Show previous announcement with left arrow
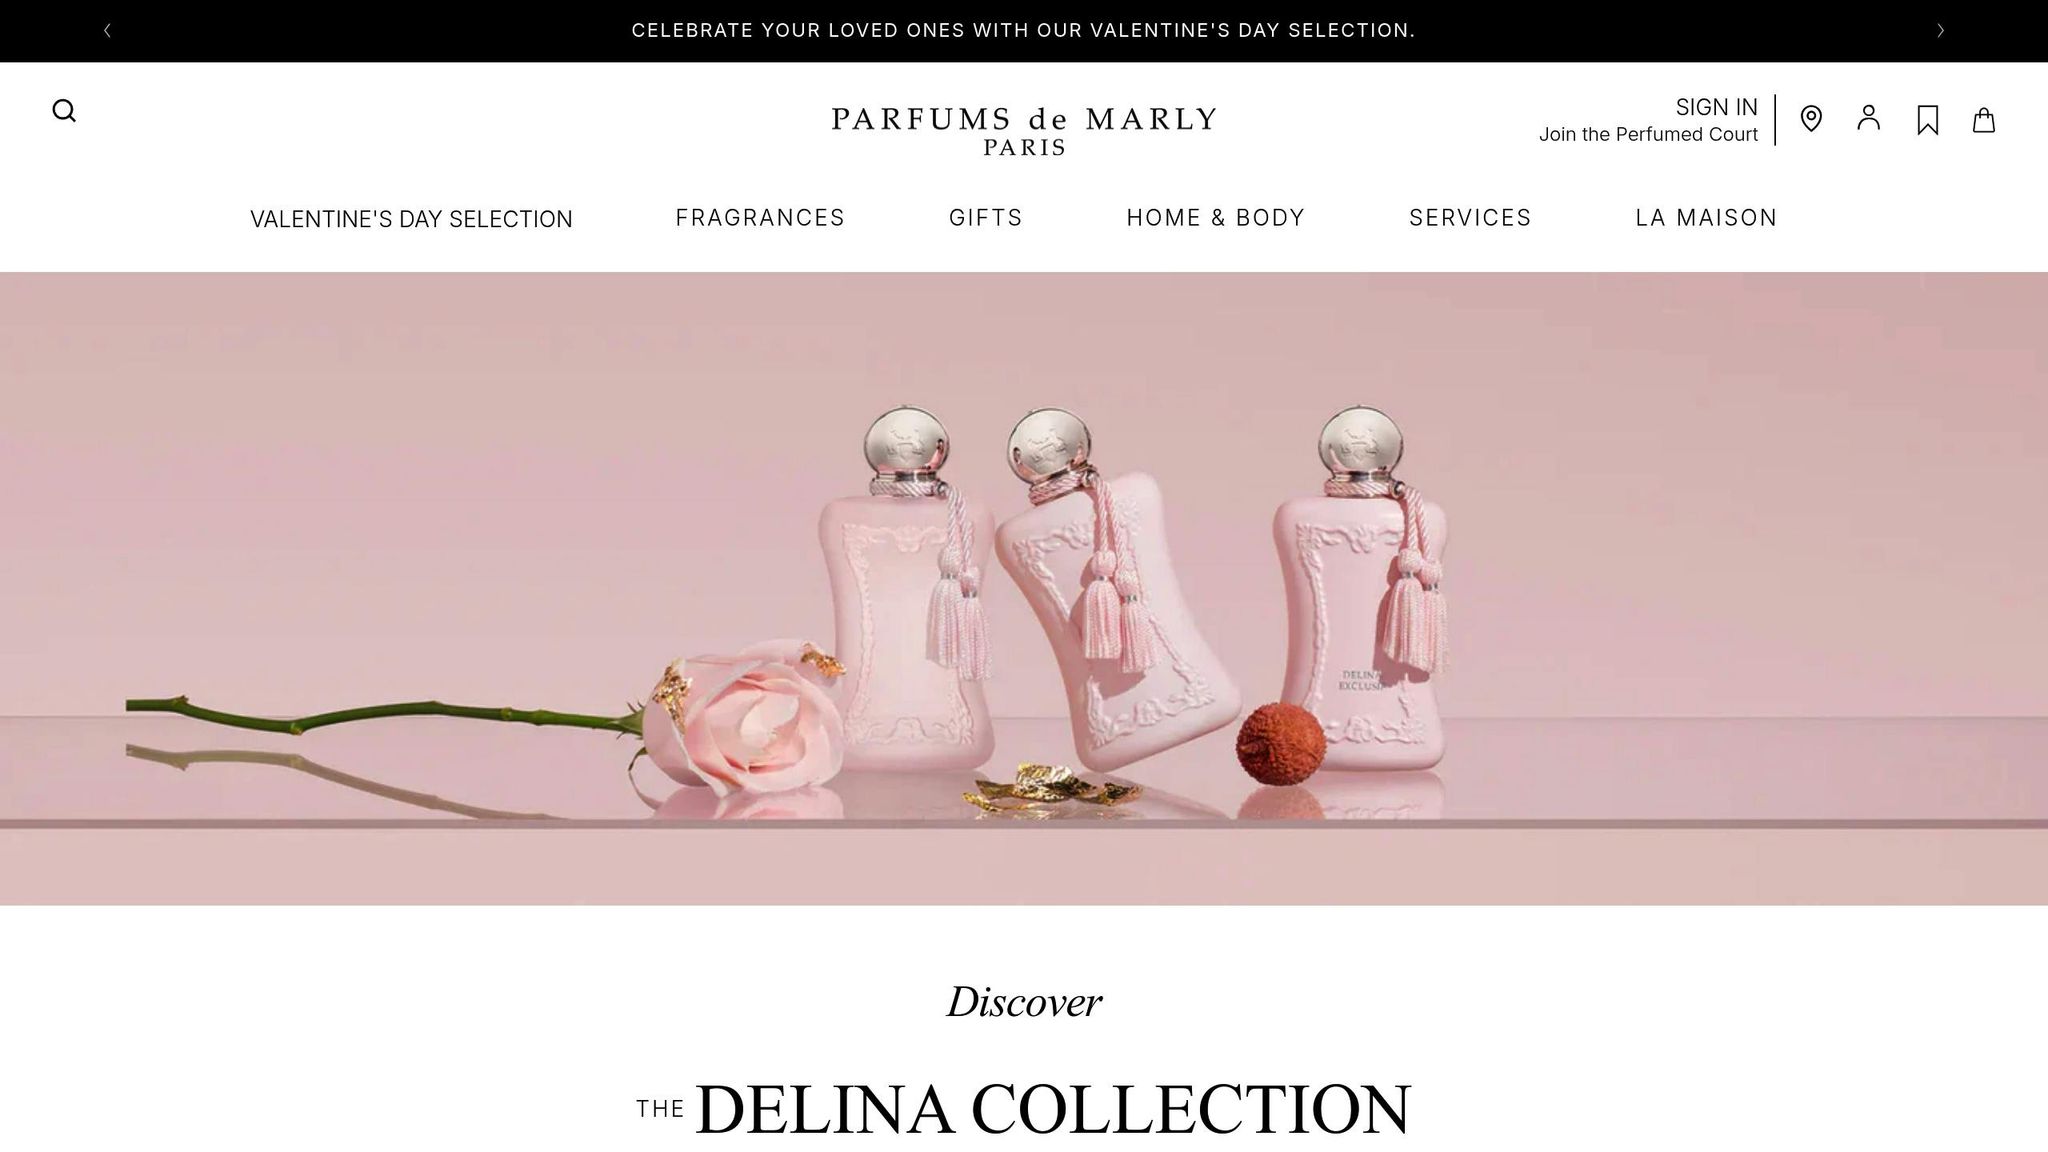This screenshot has height=1152, width=2048. point(107,31)
